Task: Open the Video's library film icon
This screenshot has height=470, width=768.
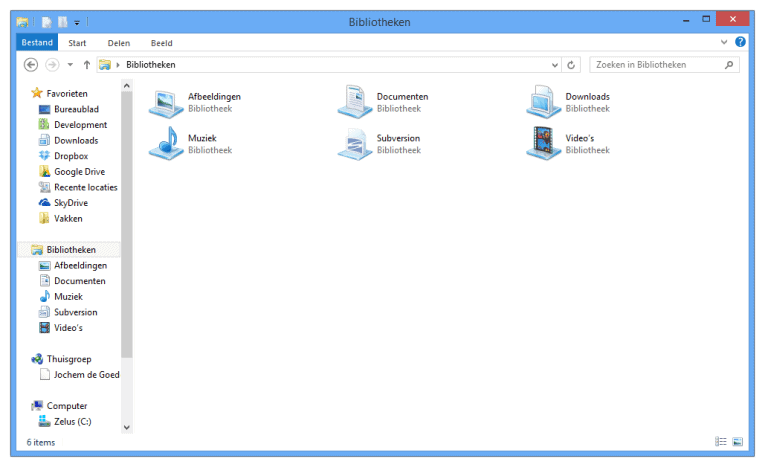Action: 544,143
